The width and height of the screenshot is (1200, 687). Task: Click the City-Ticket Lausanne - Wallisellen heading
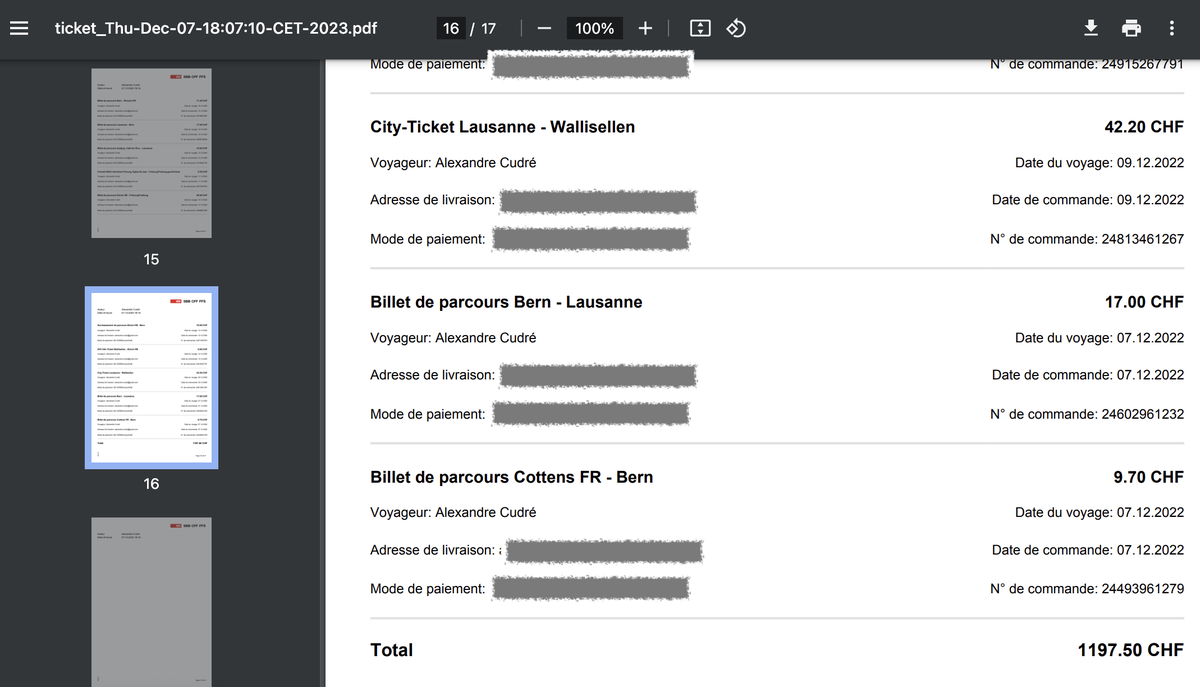coord(502,127)
